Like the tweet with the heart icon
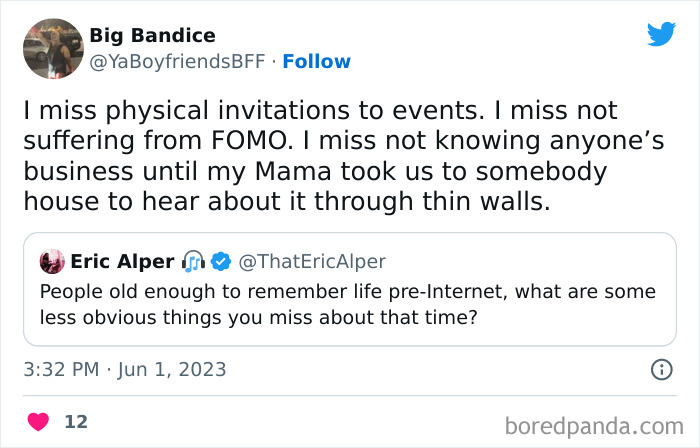The image size is (700, 448). click(38, 422)
